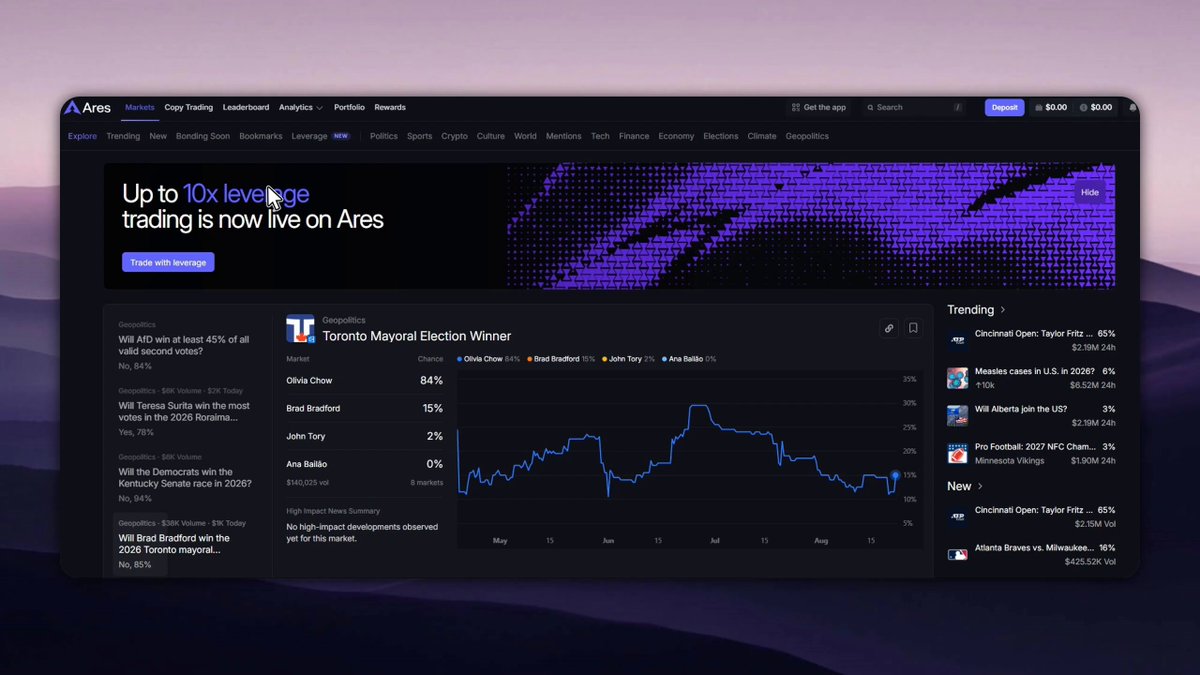Screen dimensions: 1200x675
Task: Select the Olivia Chow market row
Action: [x=365, y=381]
